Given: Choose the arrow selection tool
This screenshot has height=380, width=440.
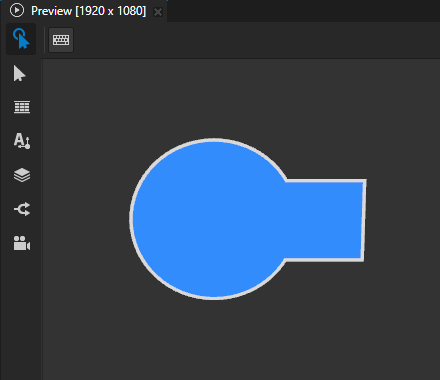Looking at the screenshot, I should (x=20, y=73).
